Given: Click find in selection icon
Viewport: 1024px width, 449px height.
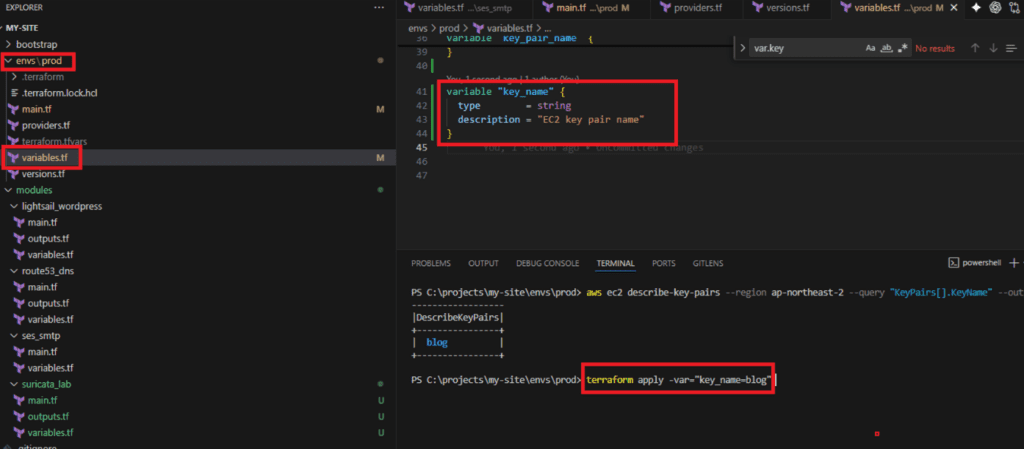Looking at the screenshot, I should point(1011,48).
